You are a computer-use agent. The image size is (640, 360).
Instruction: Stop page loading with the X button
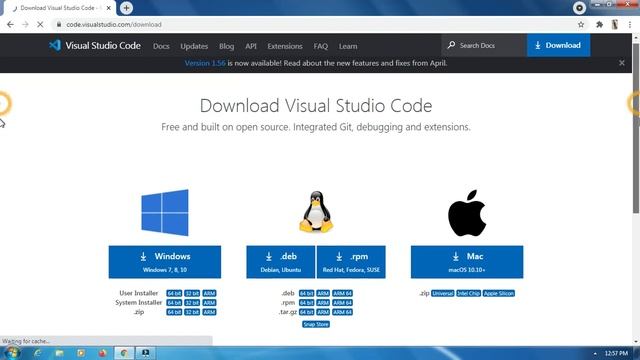pos(40,24)
